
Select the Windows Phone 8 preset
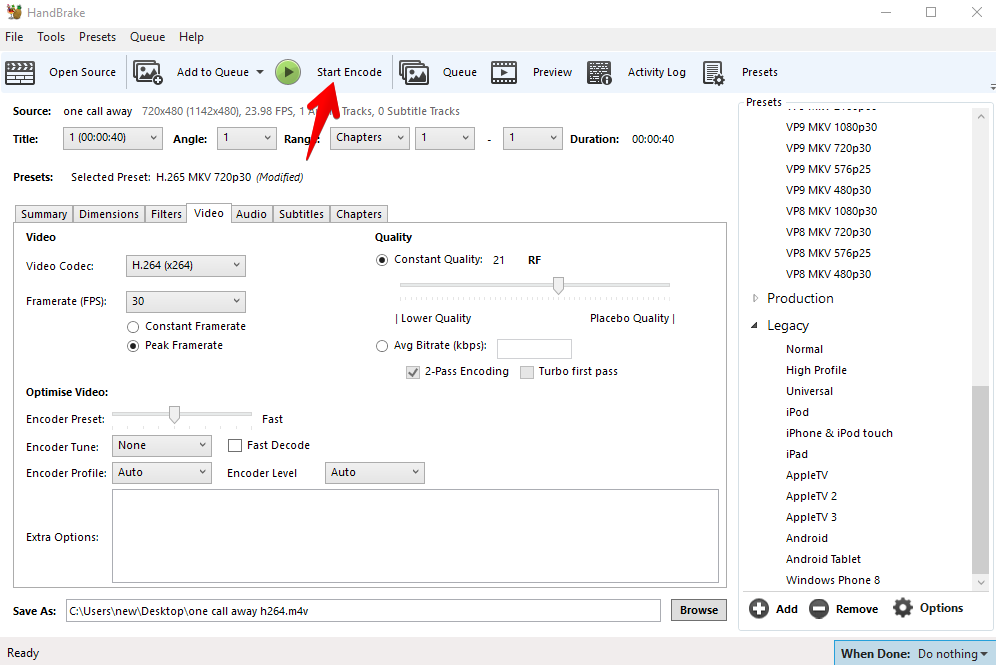tap(833, 580)
